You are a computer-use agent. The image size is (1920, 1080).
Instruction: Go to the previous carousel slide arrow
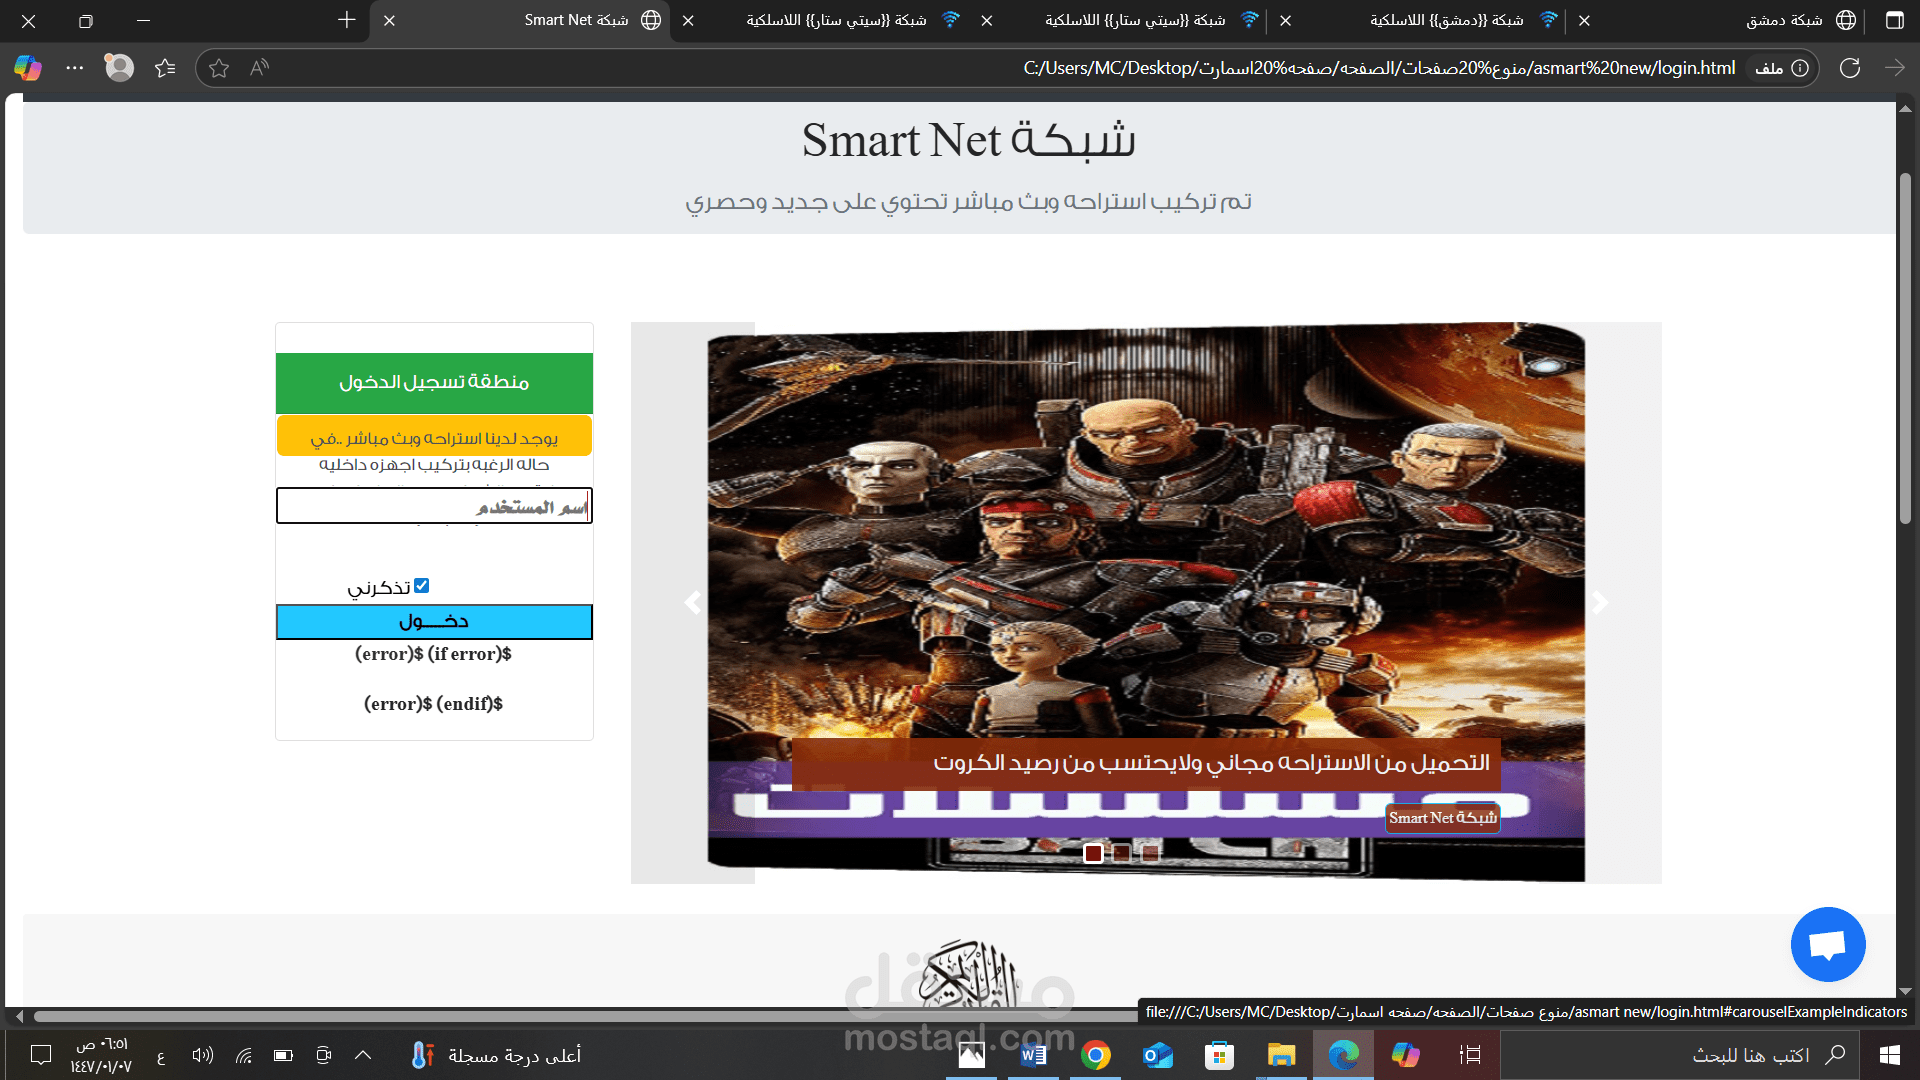[692, 602]
